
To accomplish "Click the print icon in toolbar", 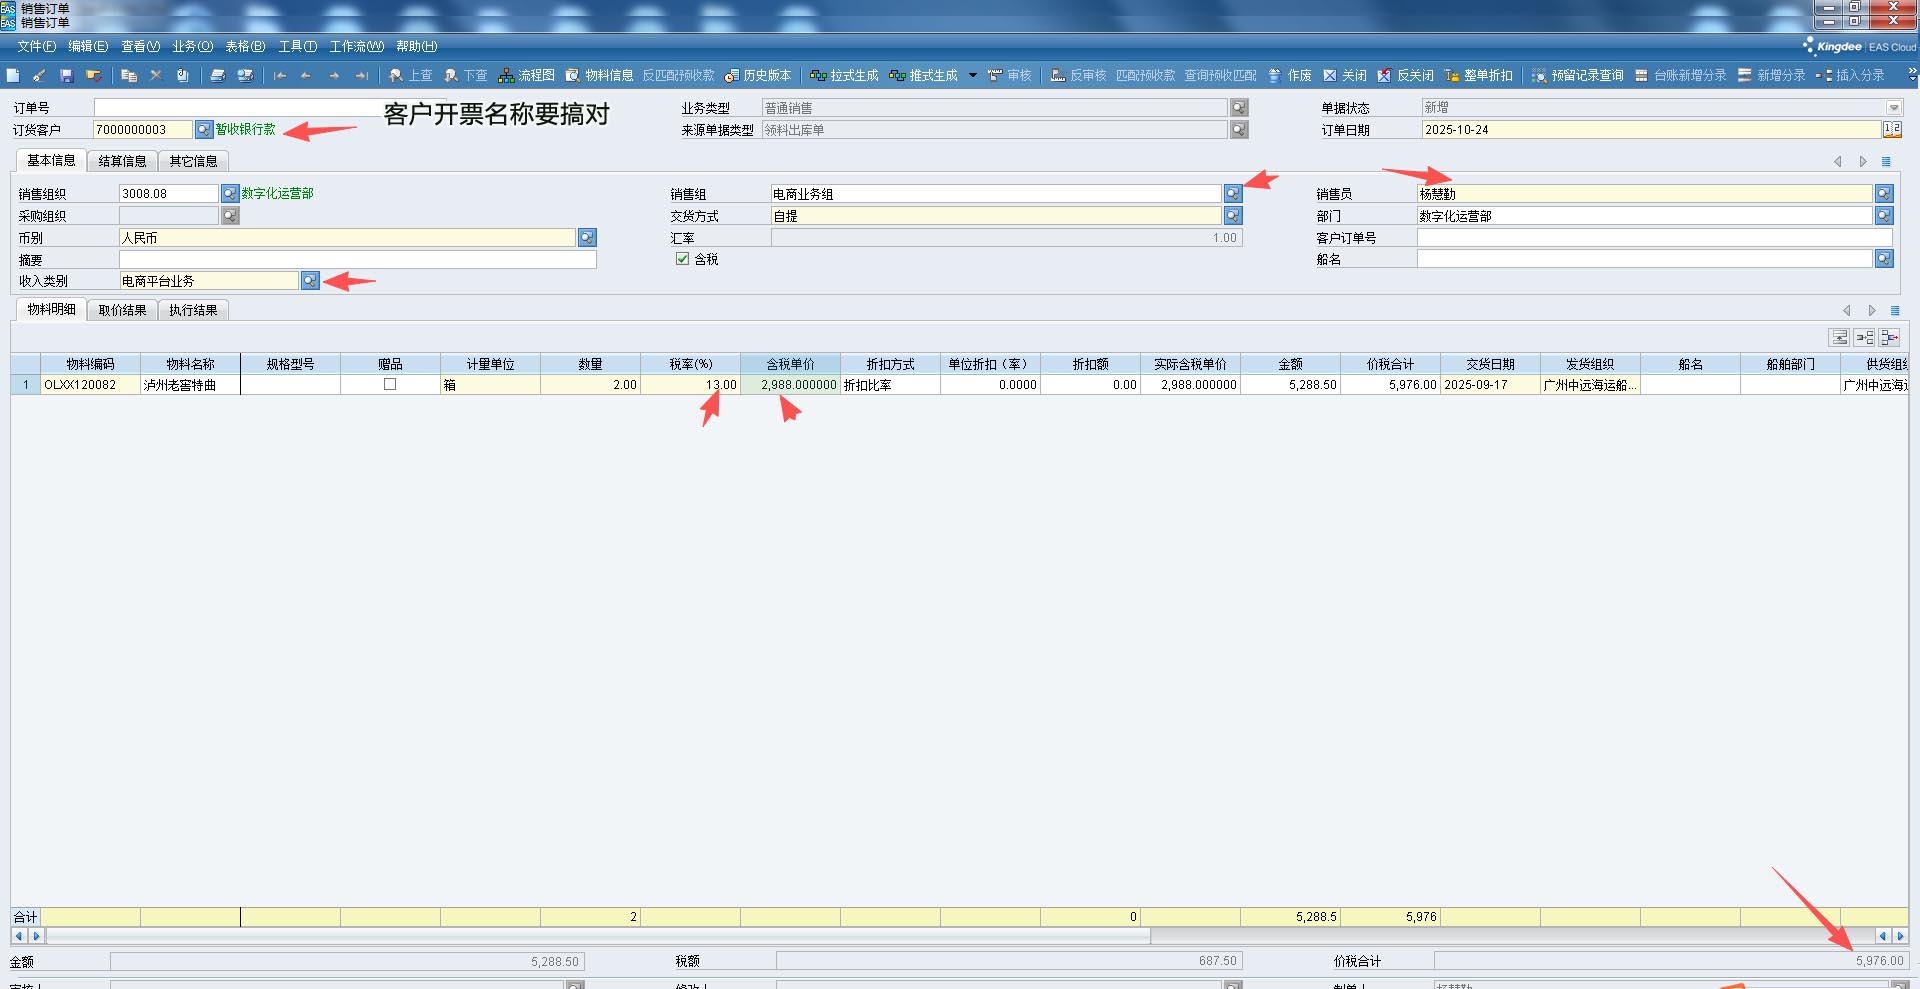I will pos(218,76).
